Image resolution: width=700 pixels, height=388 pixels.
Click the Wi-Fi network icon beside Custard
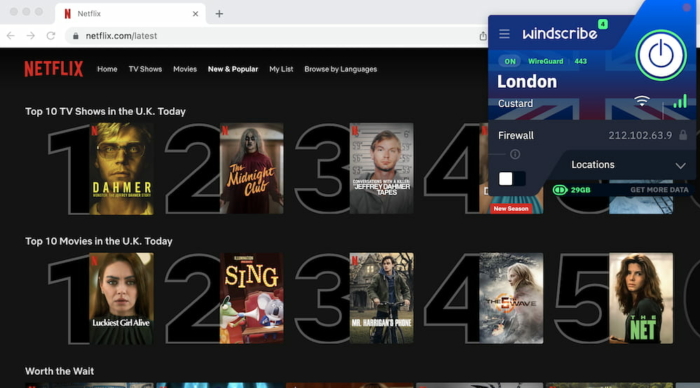click(x=642, y=101)
